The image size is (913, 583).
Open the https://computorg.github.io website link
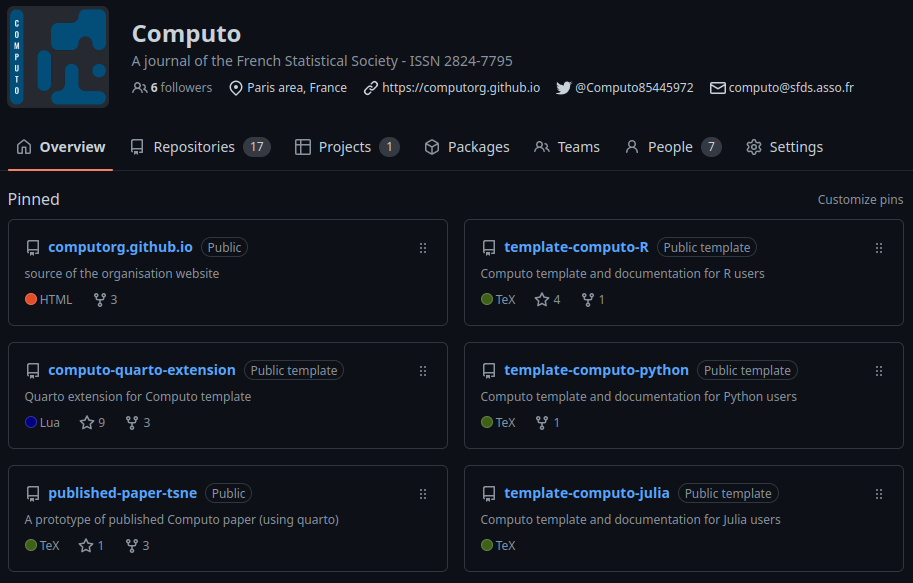461,87
